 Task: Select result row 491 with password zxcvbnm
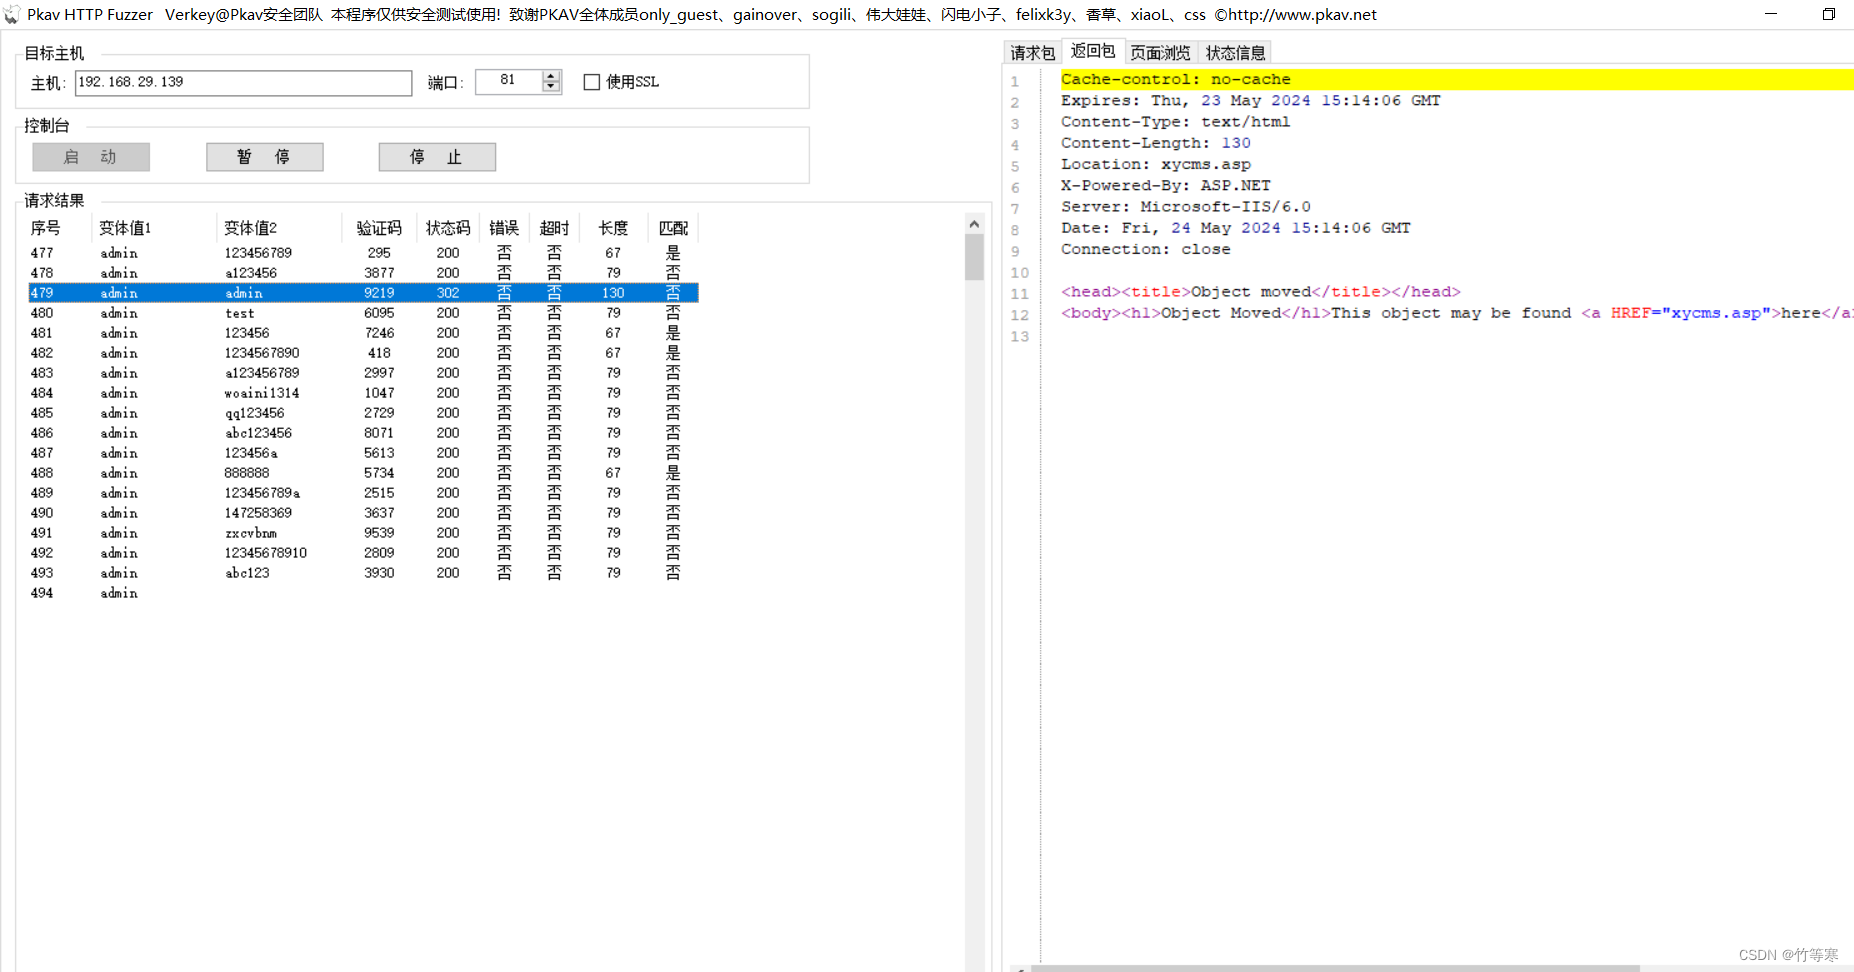click(363, 533)
